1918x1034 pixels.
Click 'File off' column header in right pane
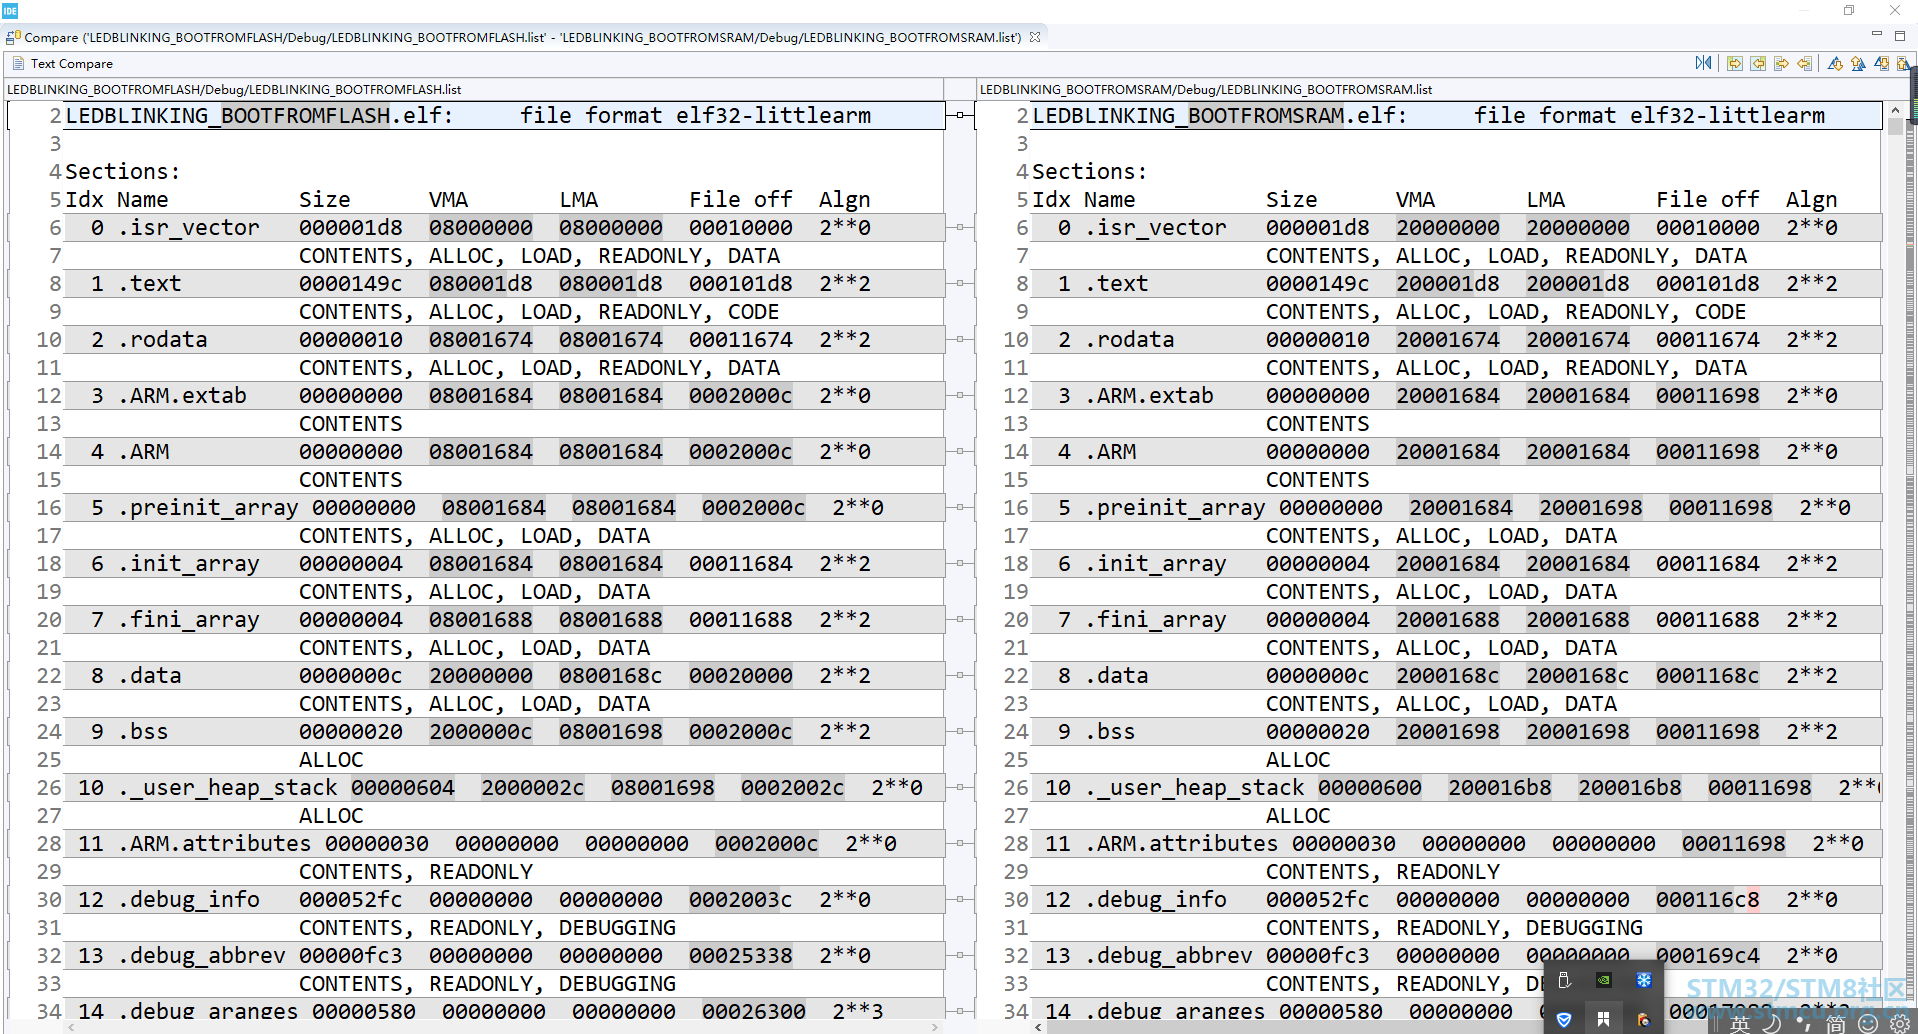click(1708, 200)
